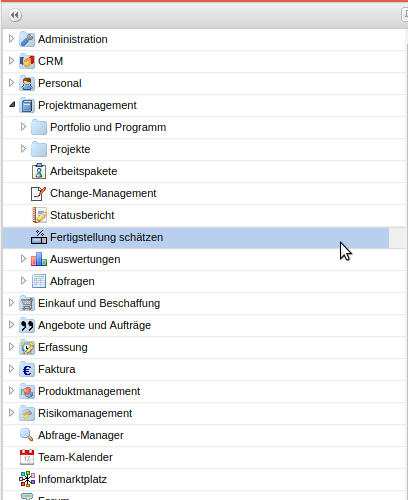This screenshot has width=408, height=500.
Task: Expand the Risikomanagement node arrow
Action: tap(11, 413)
